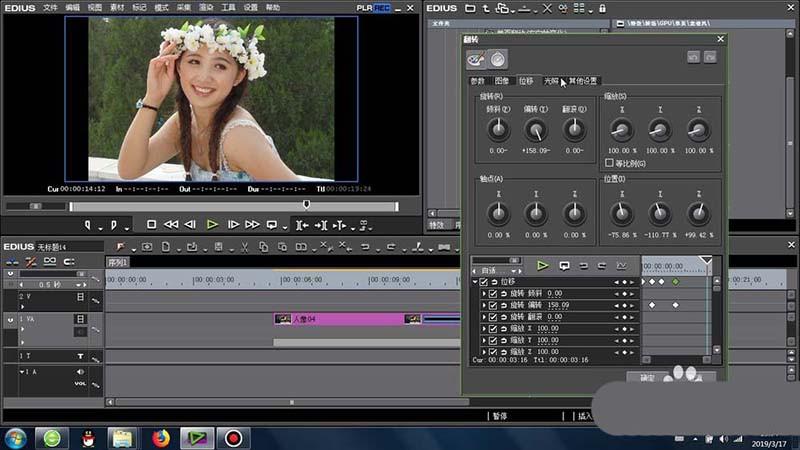Switch to the 图像 tab in dialog
This screenshot has height=450, width=800.
click(x=501, y=80)
